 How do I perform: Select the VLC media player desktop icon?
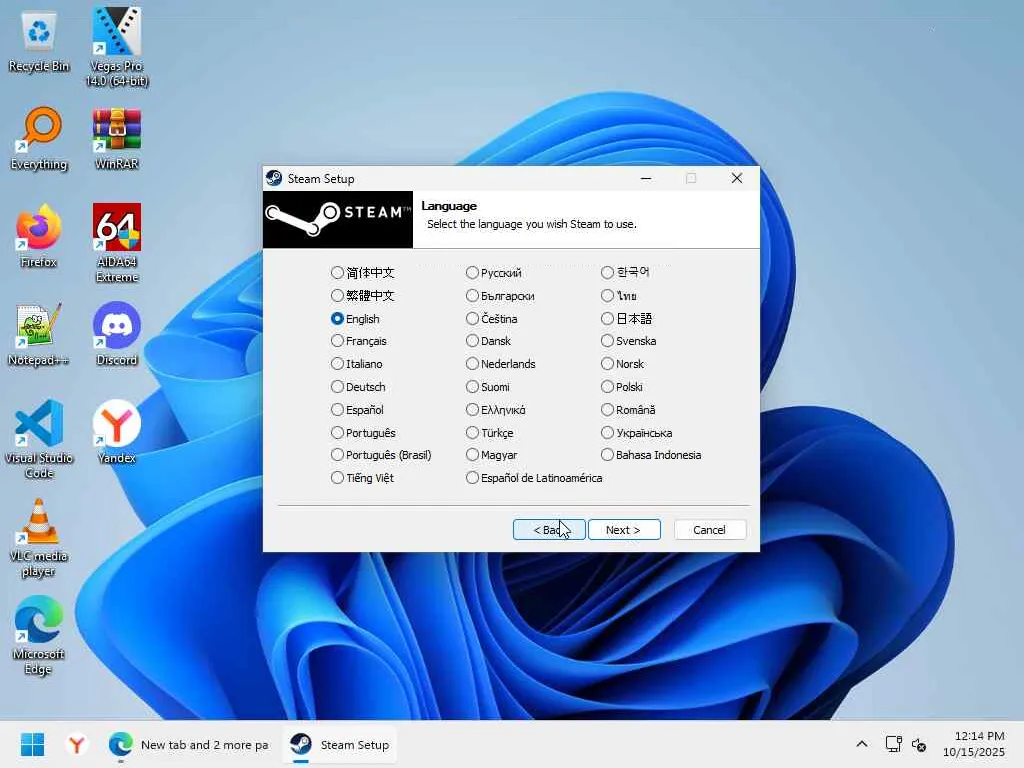pyautogui.click(x=39, y=537)
